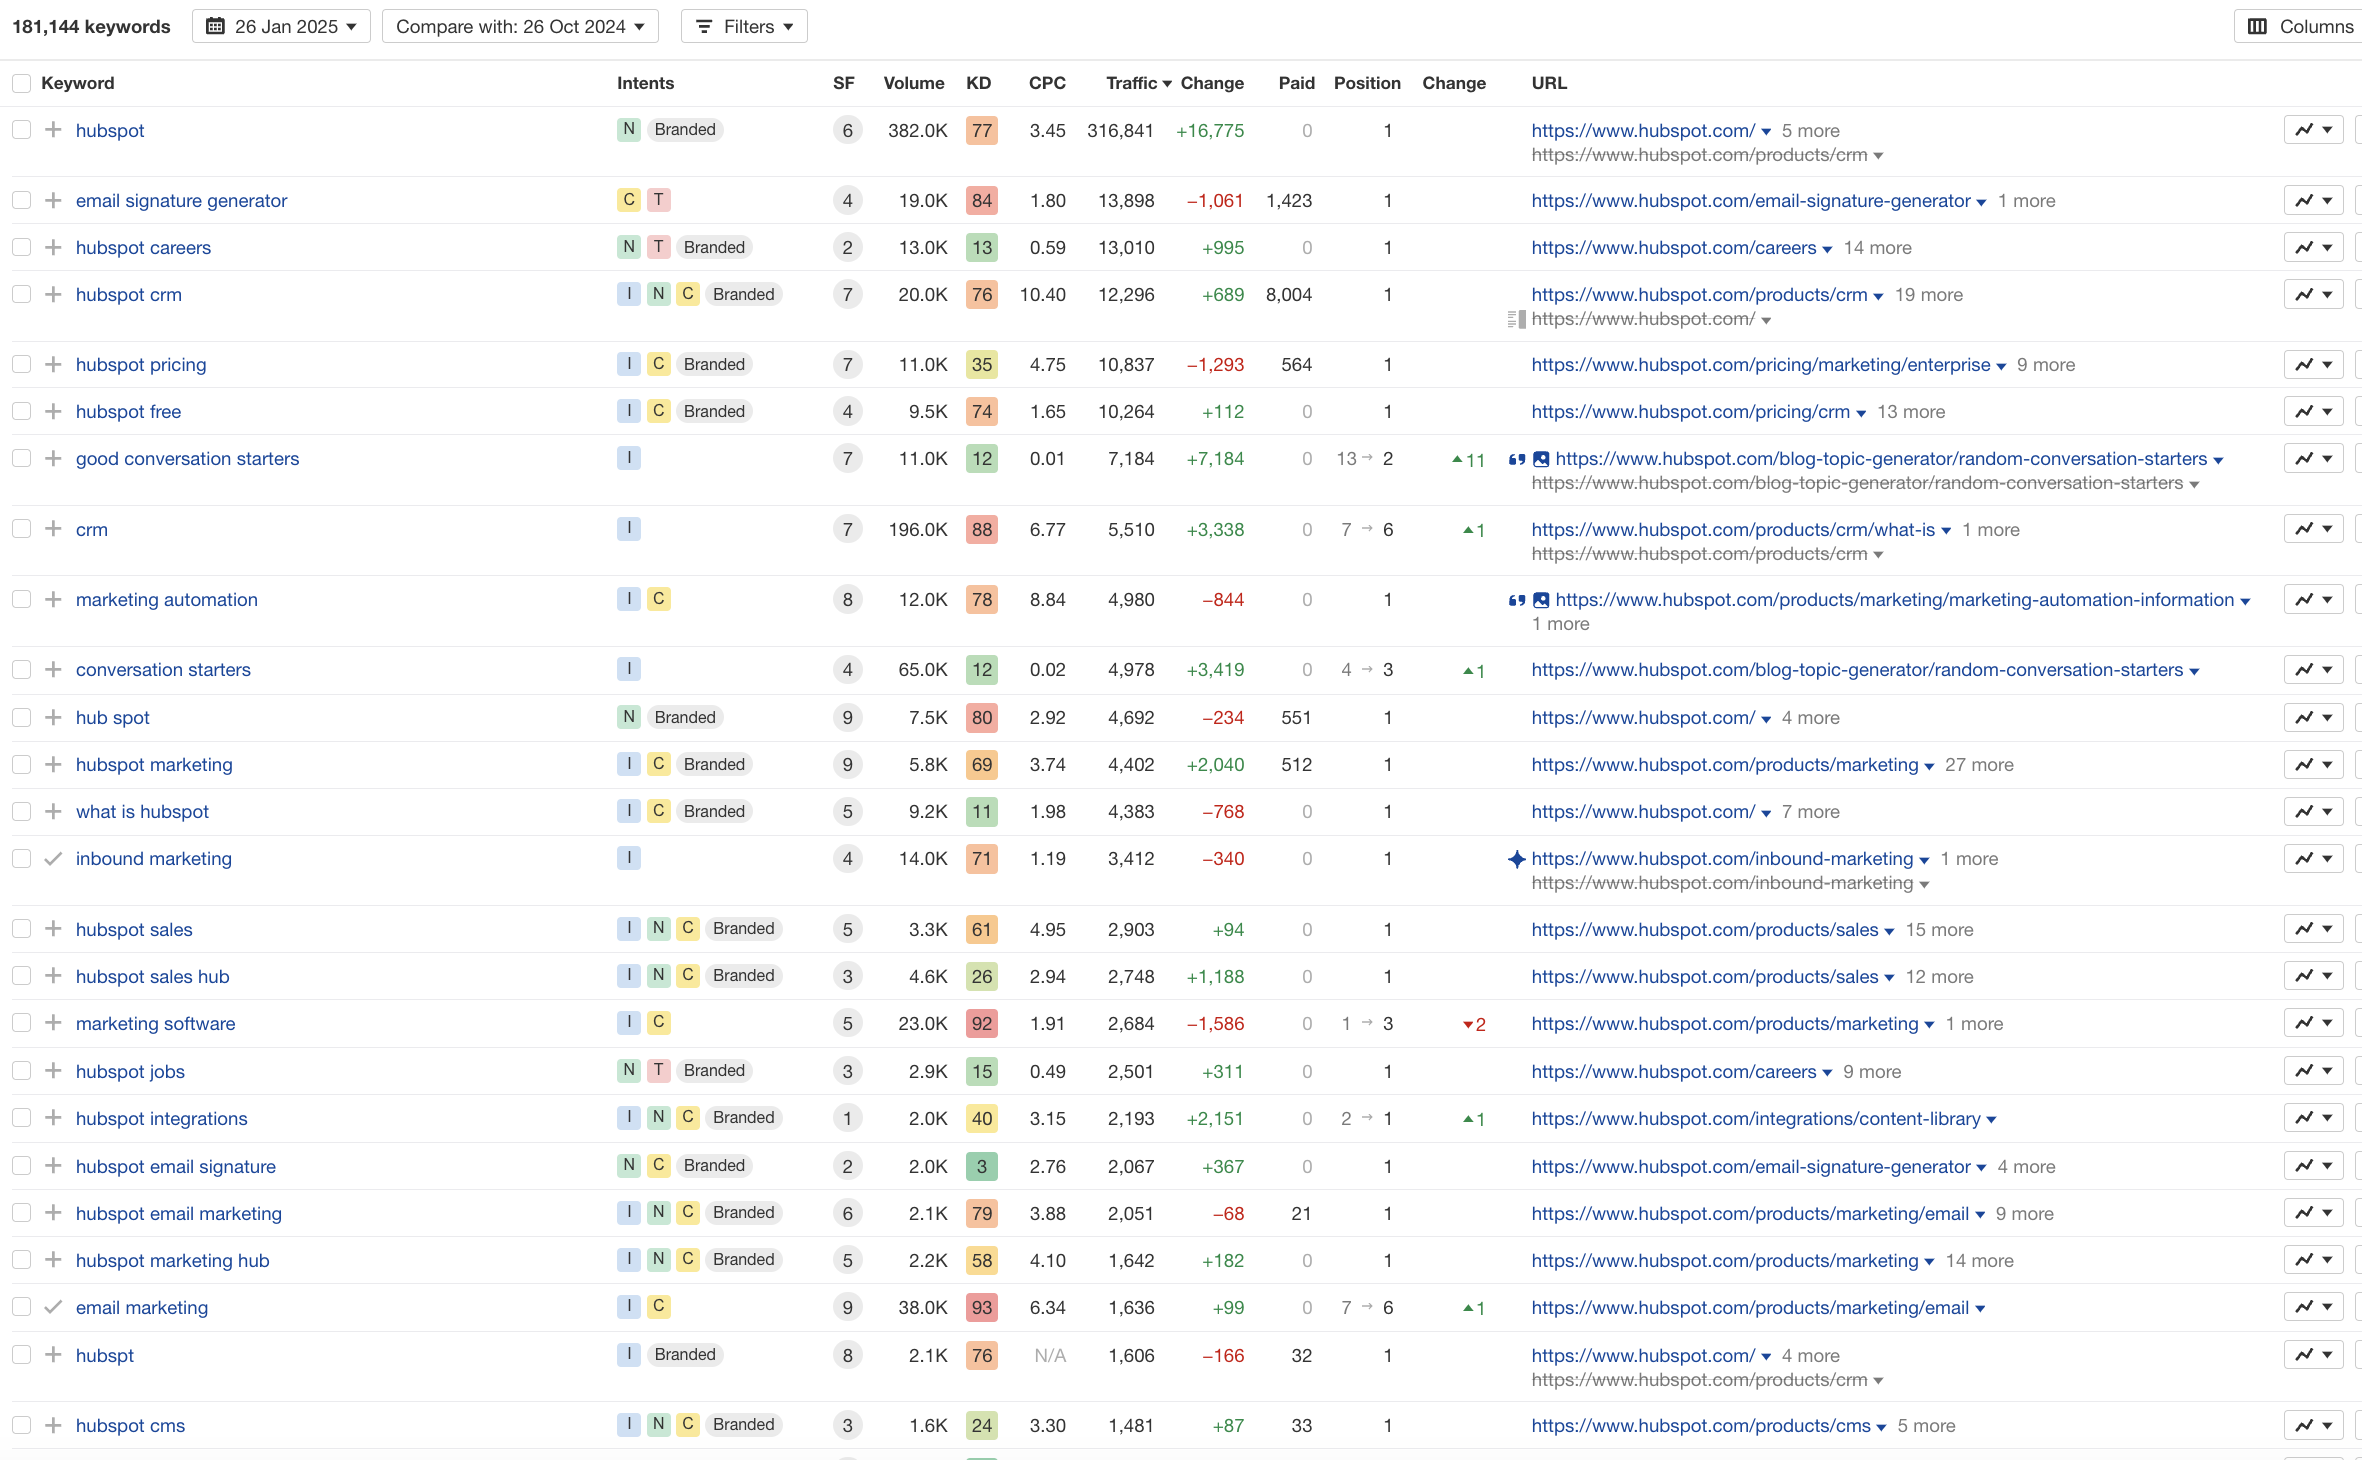This screenshot has height=1460, width=2362.
Task: Open the Compare with 26 Oct 2024 dropdown
Action: [x=520, y=26]
